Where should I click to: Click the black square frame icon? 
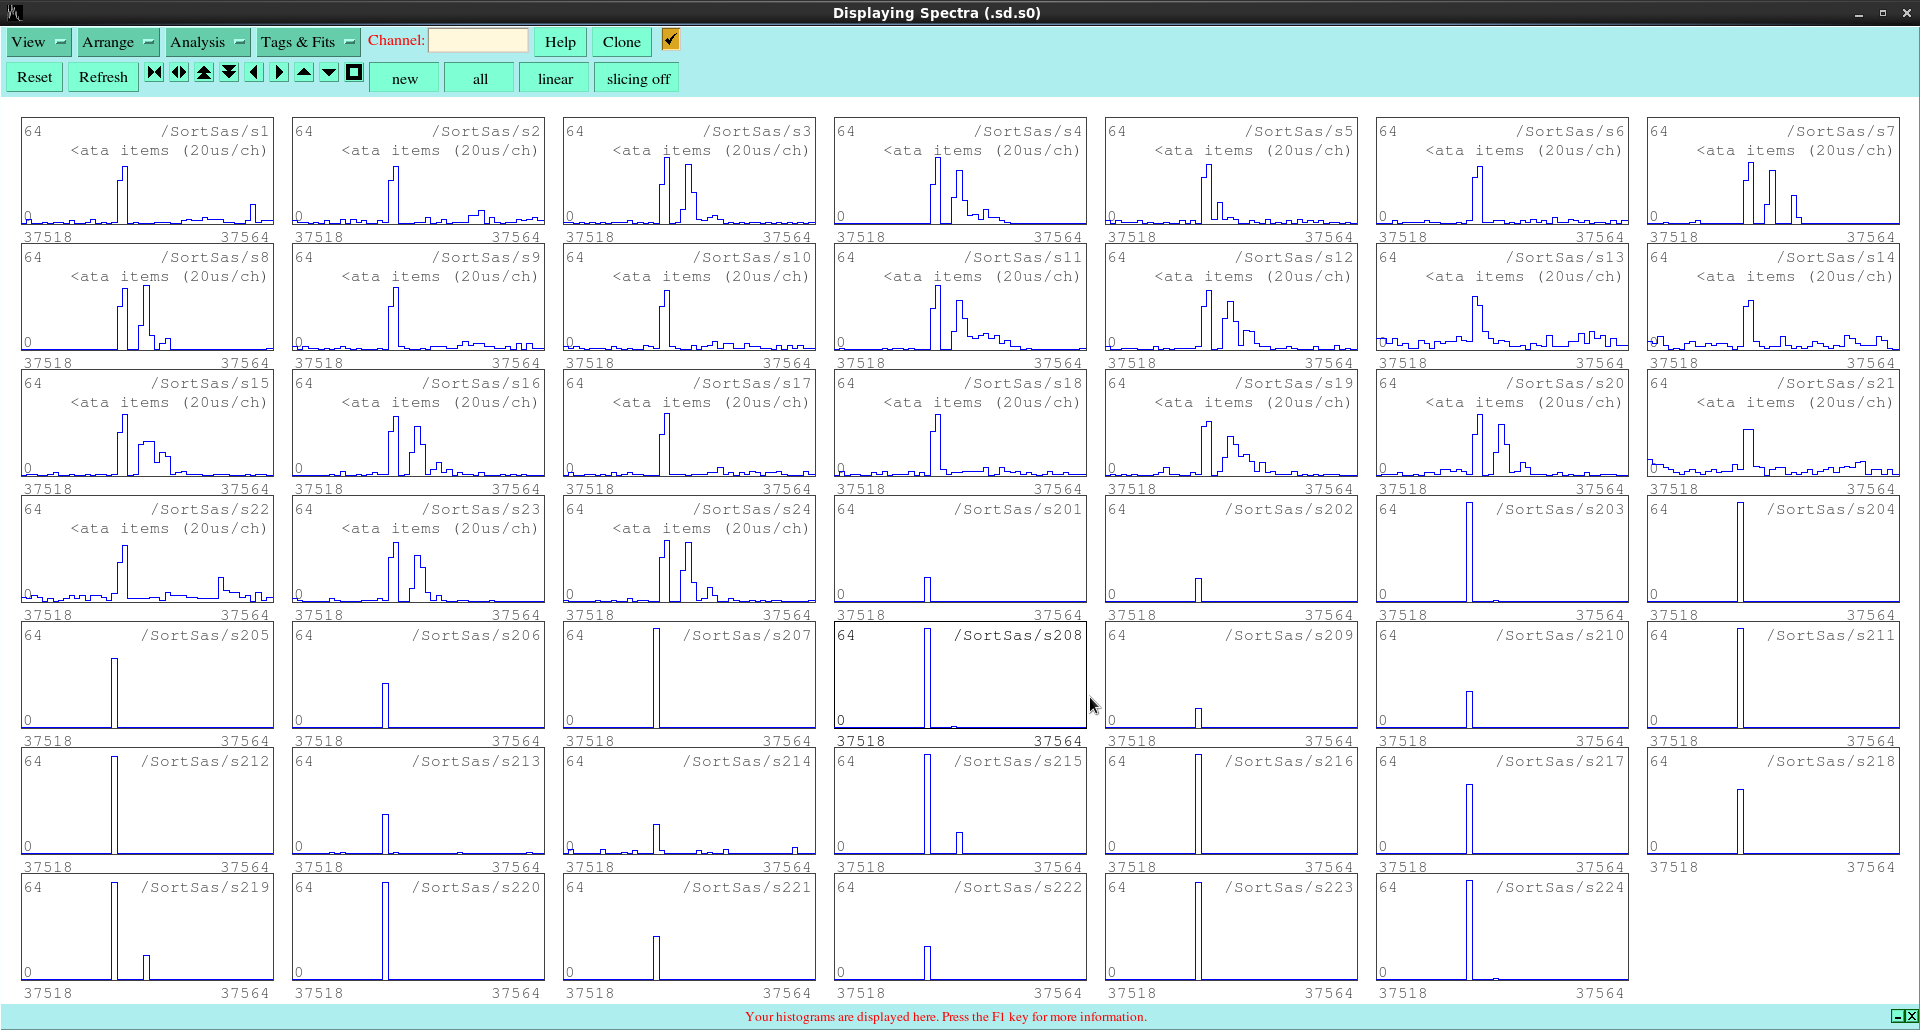click(354, 72)
